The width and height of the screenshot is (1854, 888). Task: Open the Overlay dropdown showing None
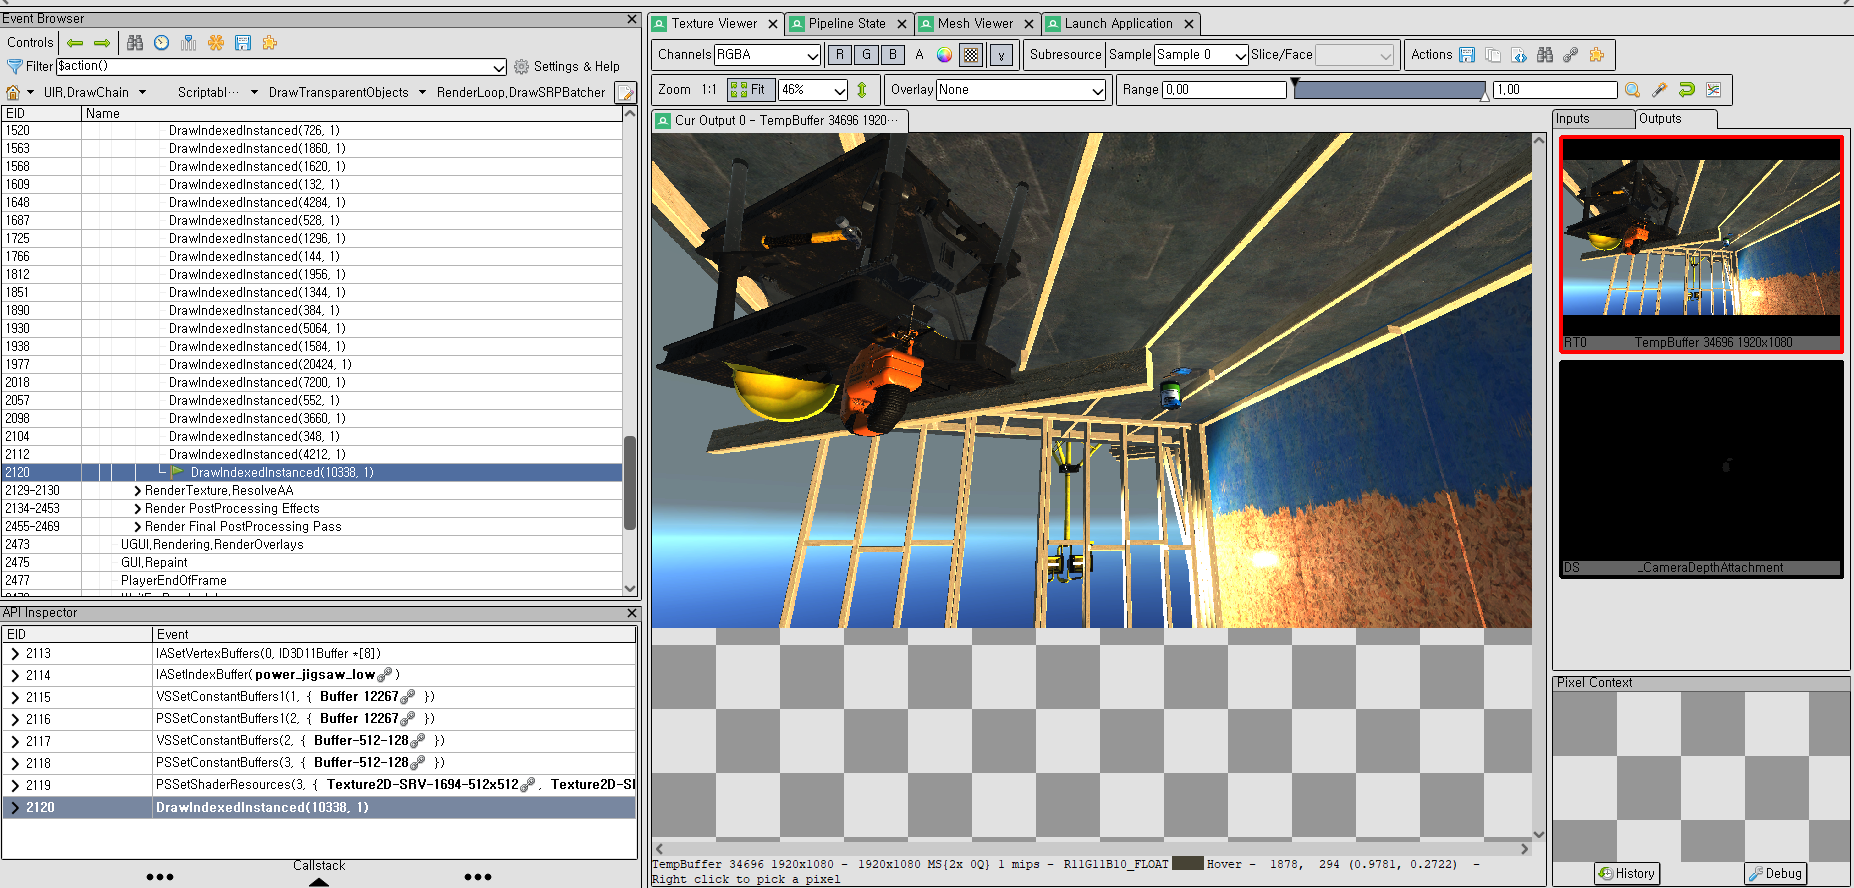(x=1020, y=90)
